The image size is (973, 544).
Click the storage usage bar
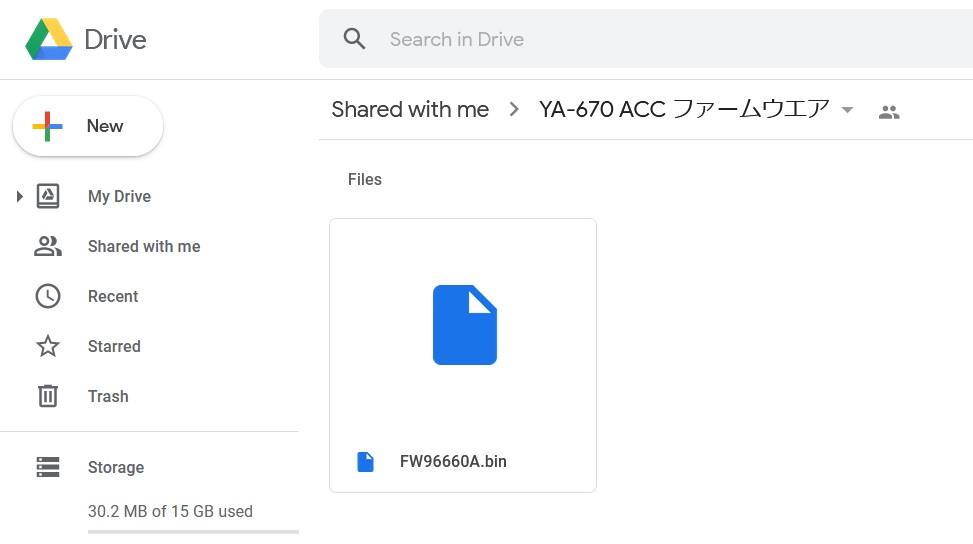point(193,532)
